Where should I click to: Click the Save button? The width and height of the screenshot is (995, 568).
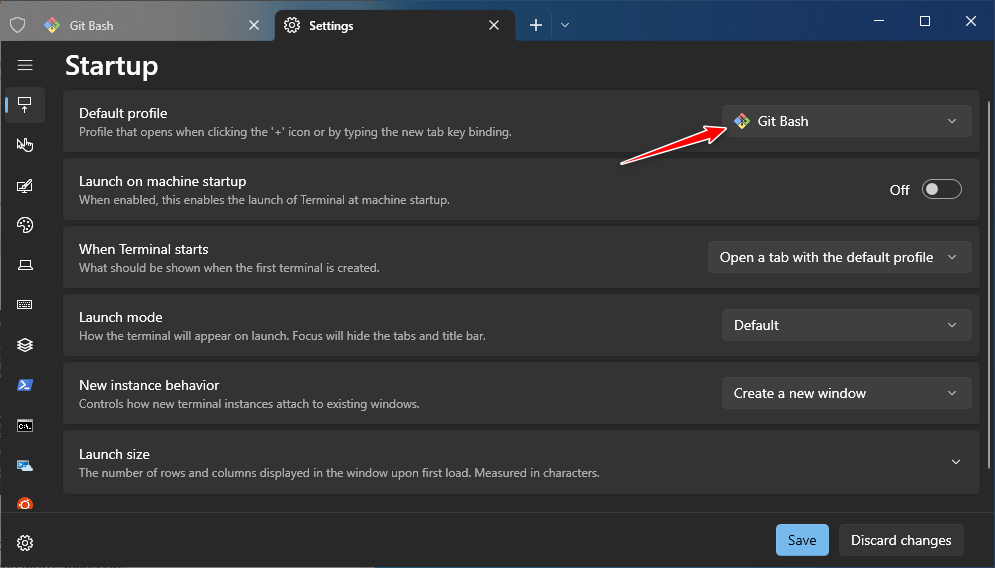(802, 540)
